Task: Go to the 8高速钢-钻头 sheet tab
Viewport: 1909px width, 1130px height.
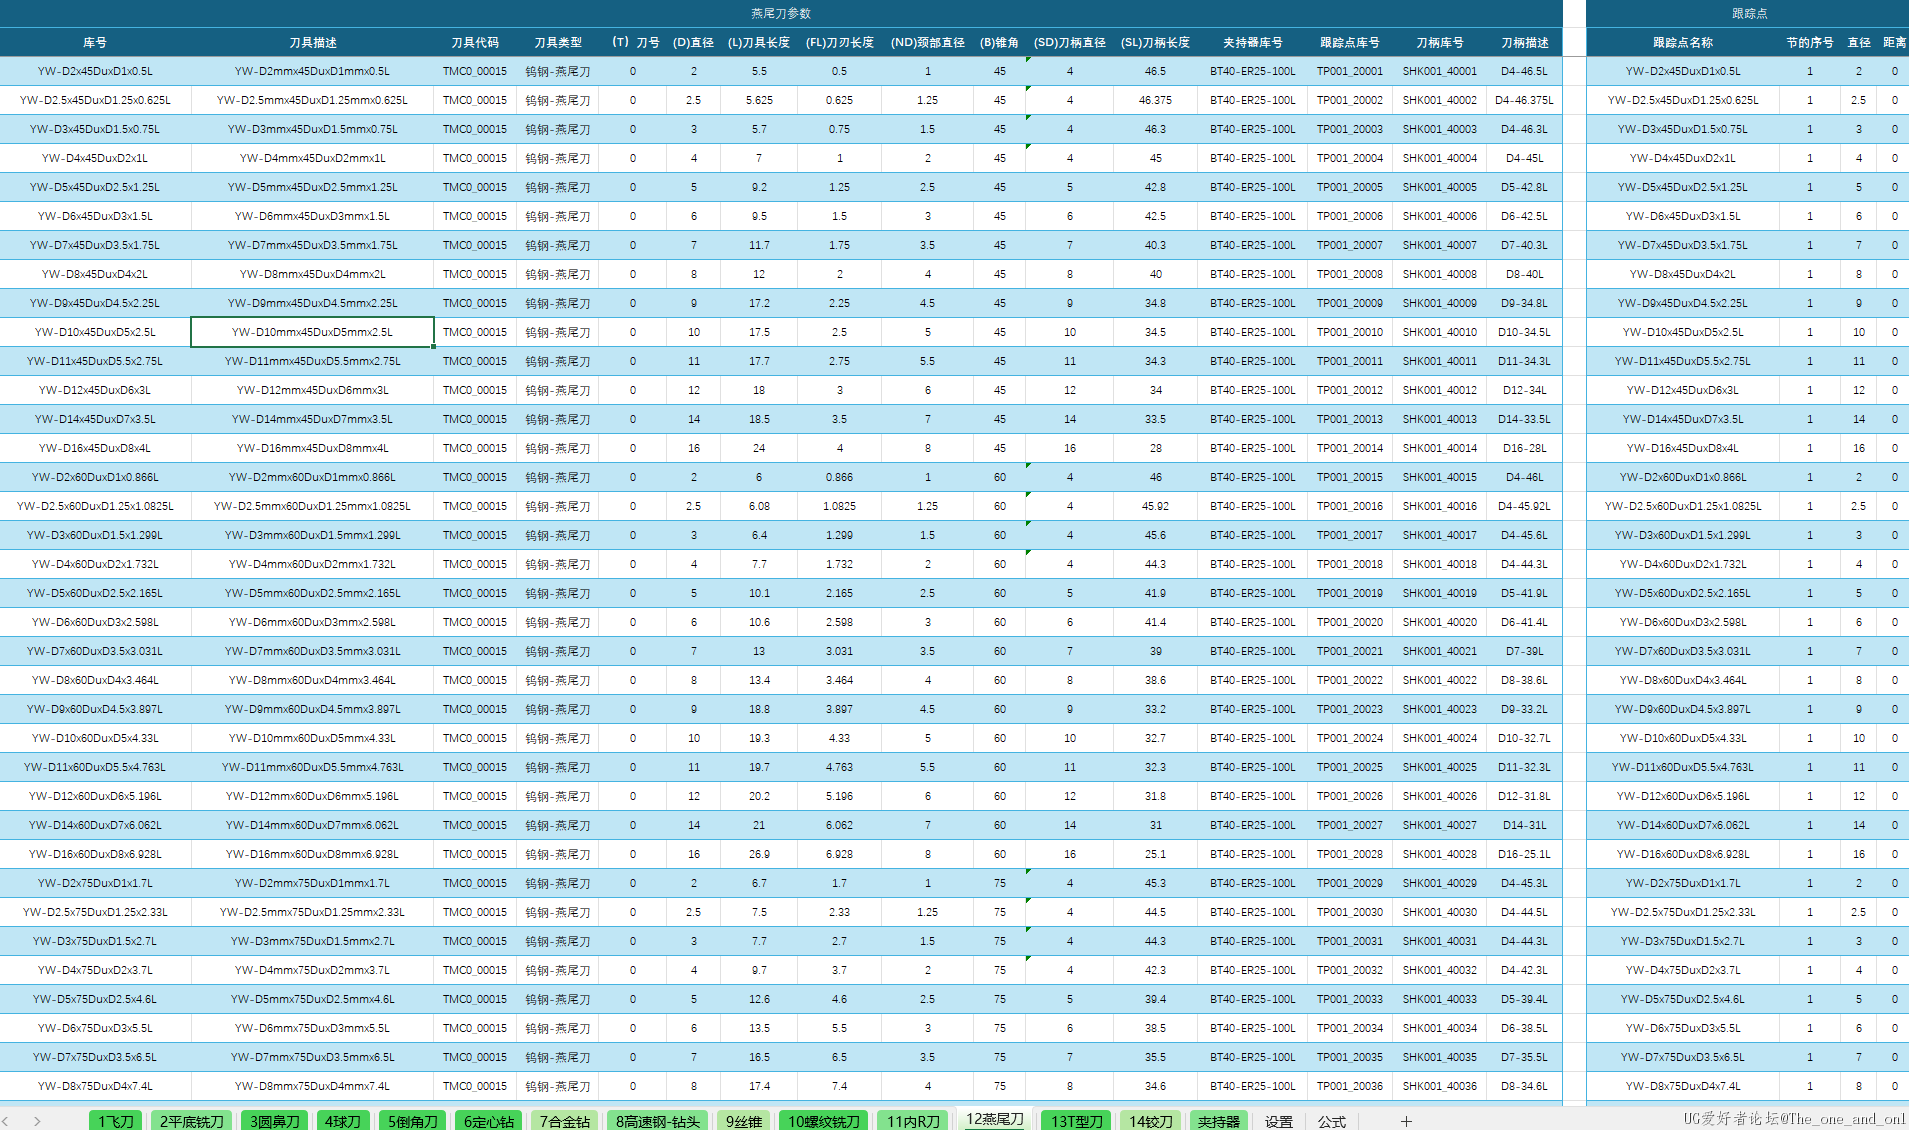Action: pyautogui.click(x=658, y=1121)
